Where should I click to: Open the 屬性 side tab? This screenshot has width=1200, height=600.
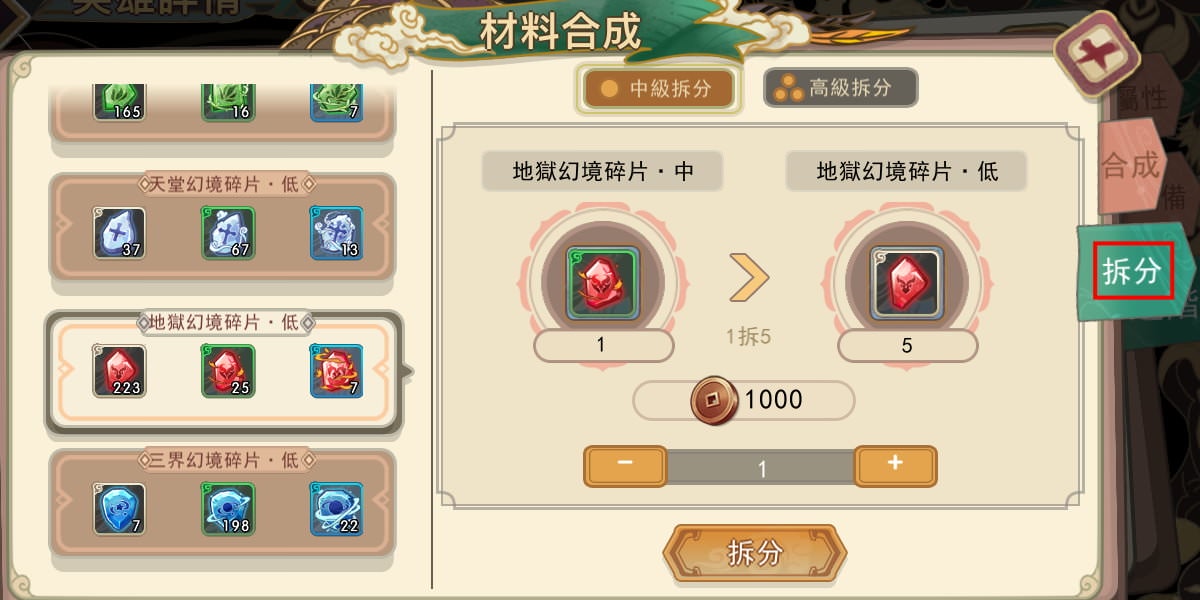(1139, 98)
